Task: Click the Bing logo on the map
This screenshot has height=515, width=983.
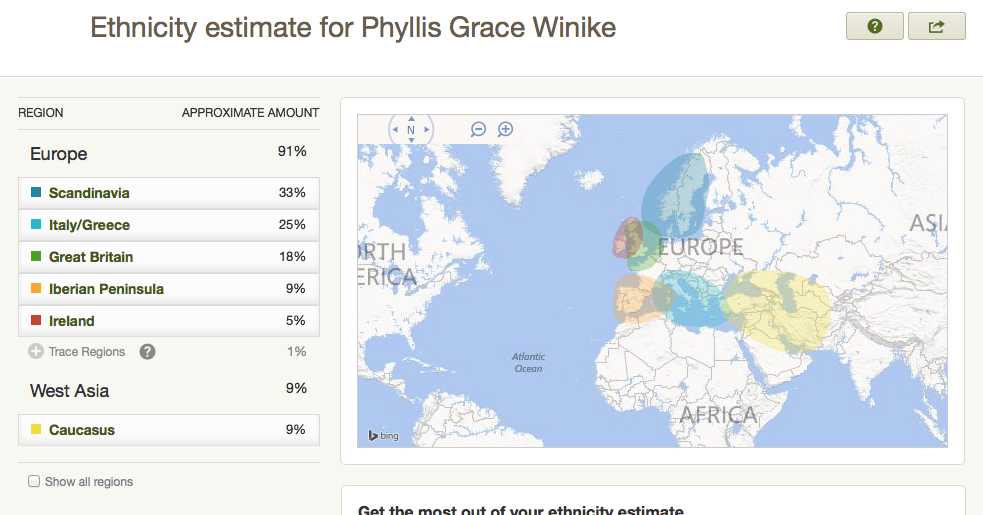Action: point(384,435)
